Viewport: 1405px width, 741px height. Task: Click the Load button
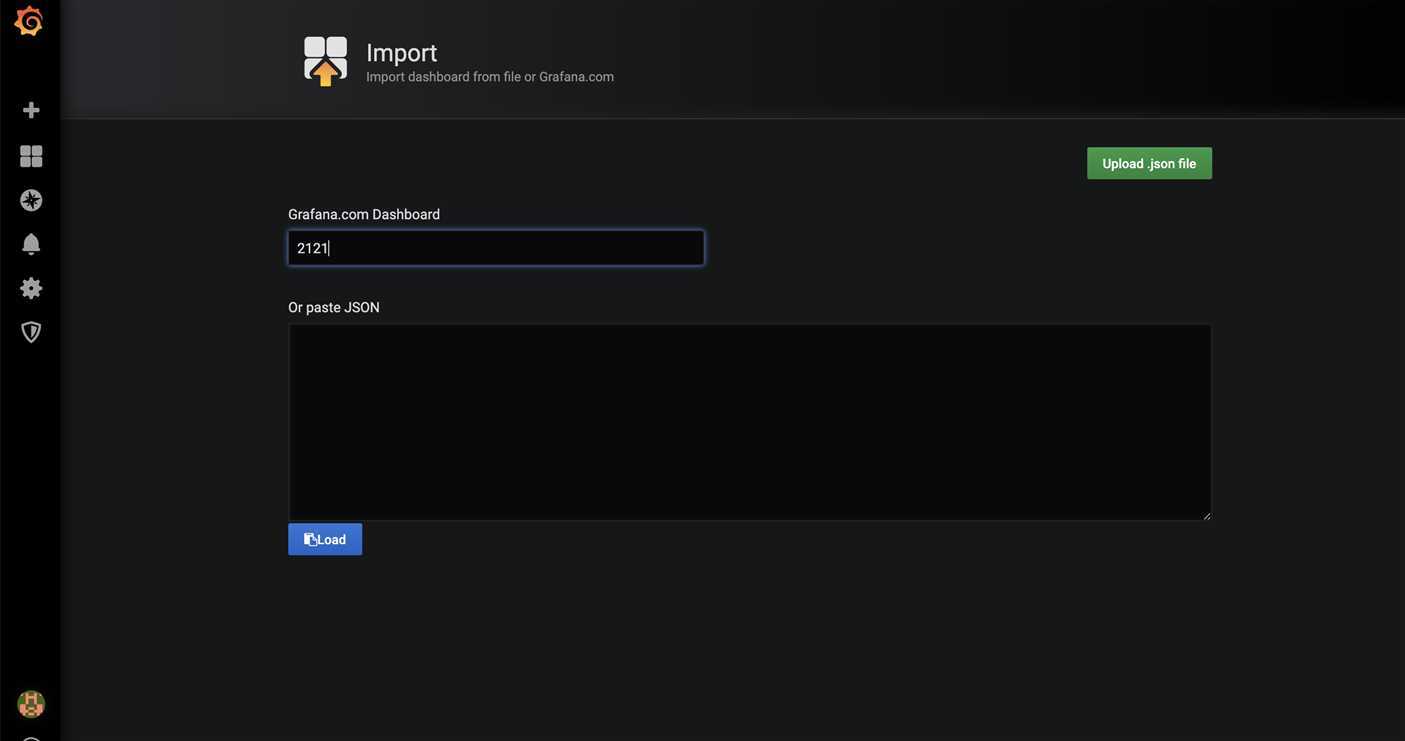tap(325, 539)
